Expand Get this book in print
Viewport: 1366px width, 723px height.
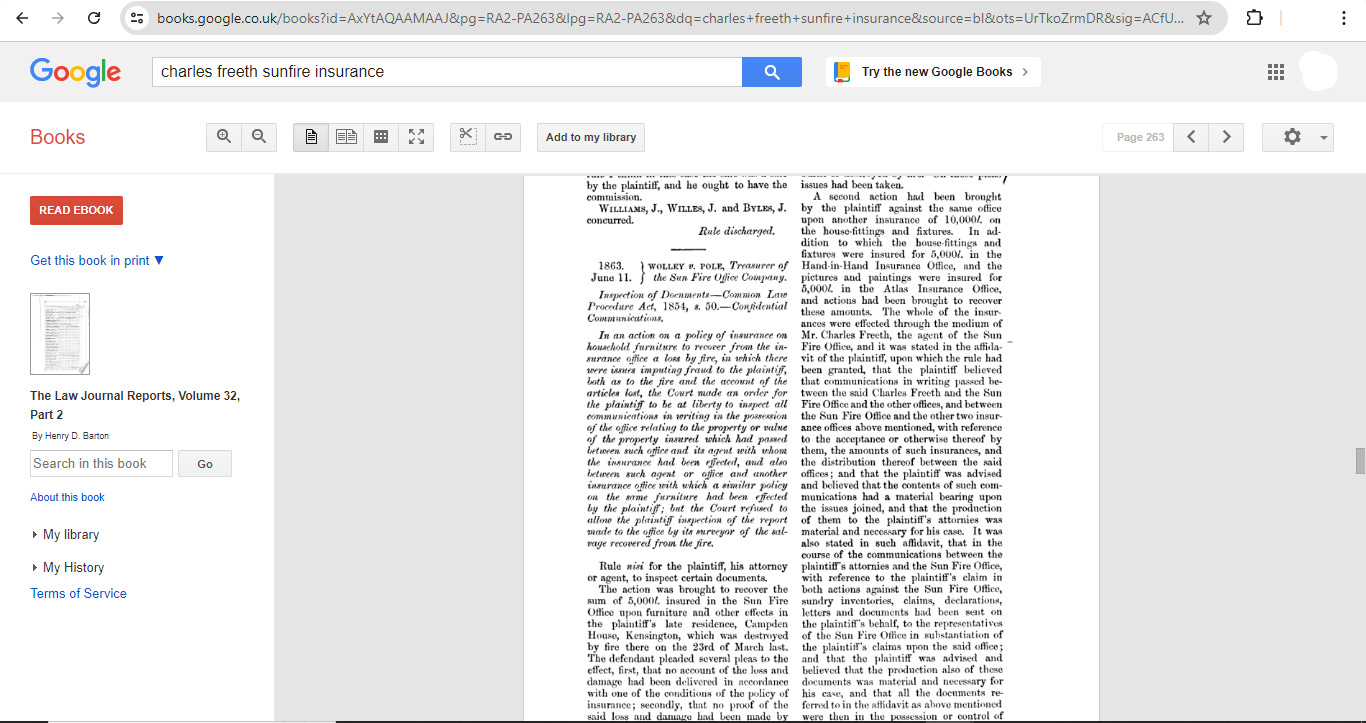tap(97, 260)
